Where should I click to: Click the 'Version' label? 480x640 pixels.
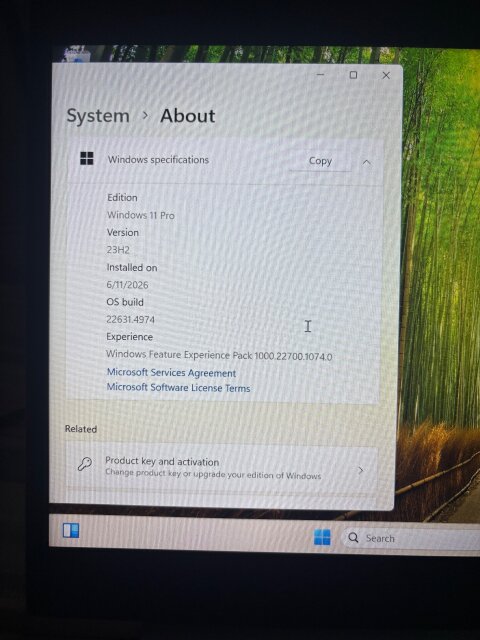[x=123, y=233]
